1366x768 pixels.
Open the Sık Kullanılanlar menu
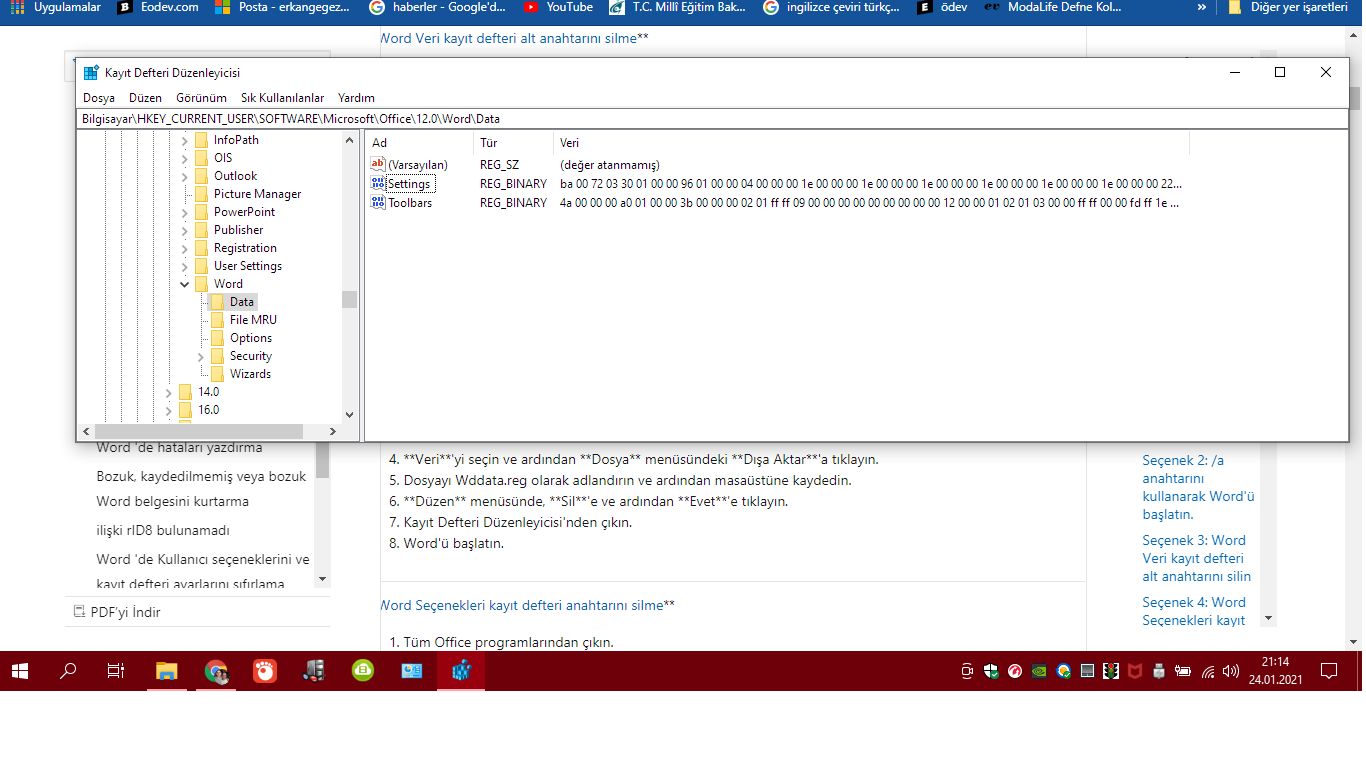point(282,98)
